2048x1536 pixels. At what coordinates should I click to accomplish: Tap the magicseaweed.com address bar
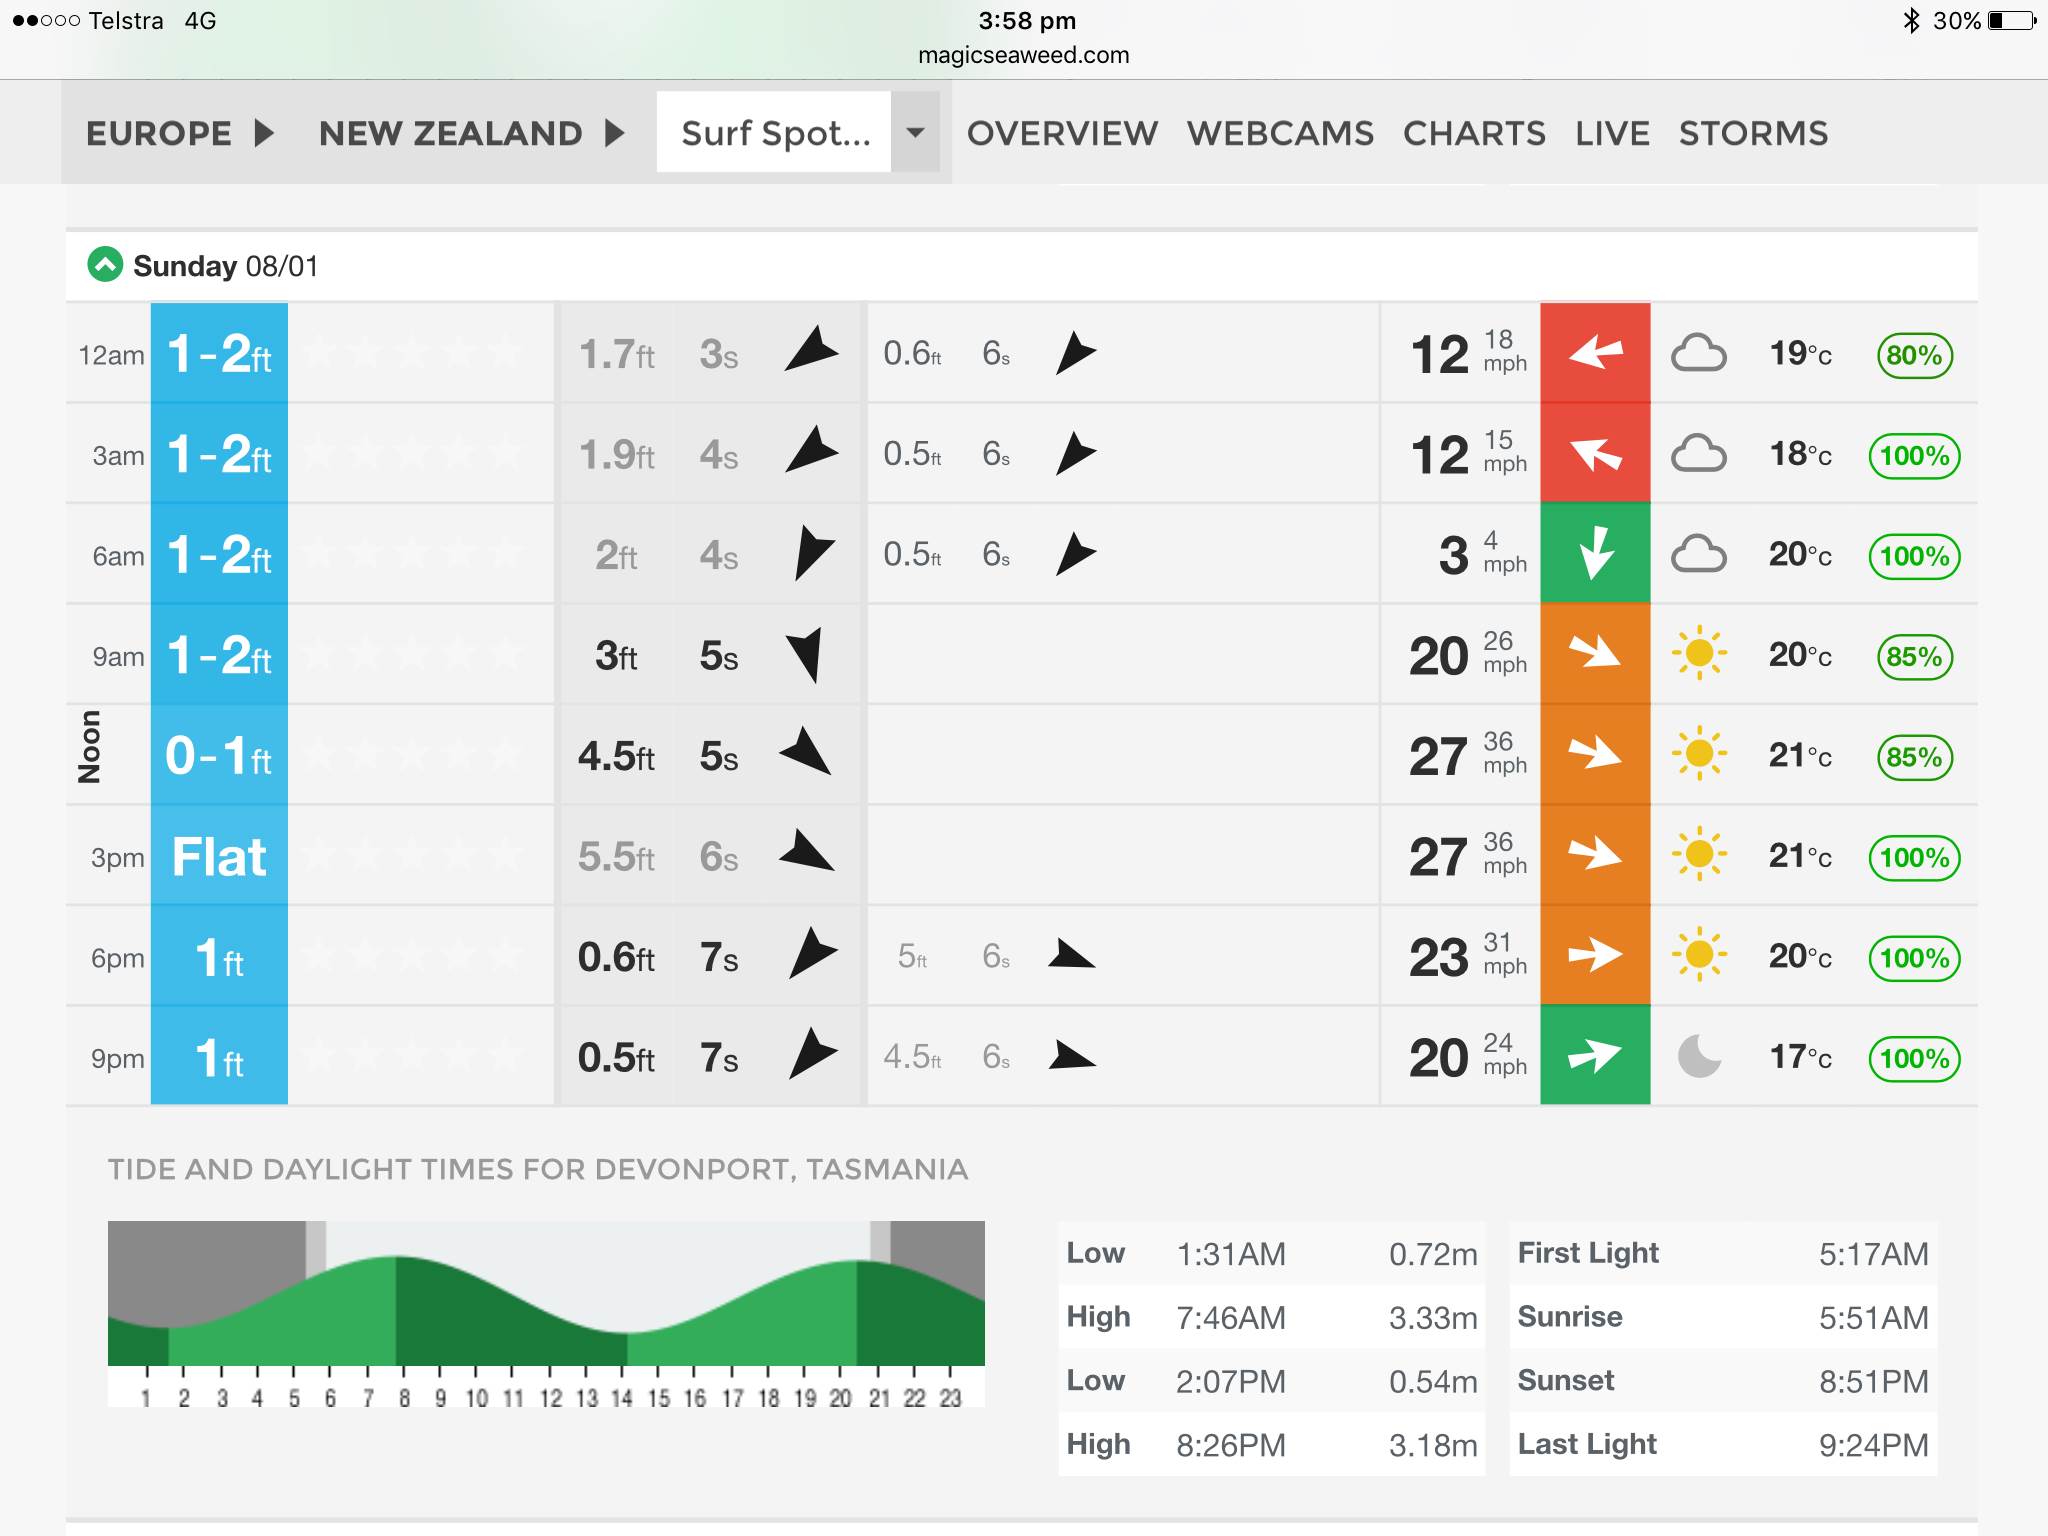(1023, 55)
